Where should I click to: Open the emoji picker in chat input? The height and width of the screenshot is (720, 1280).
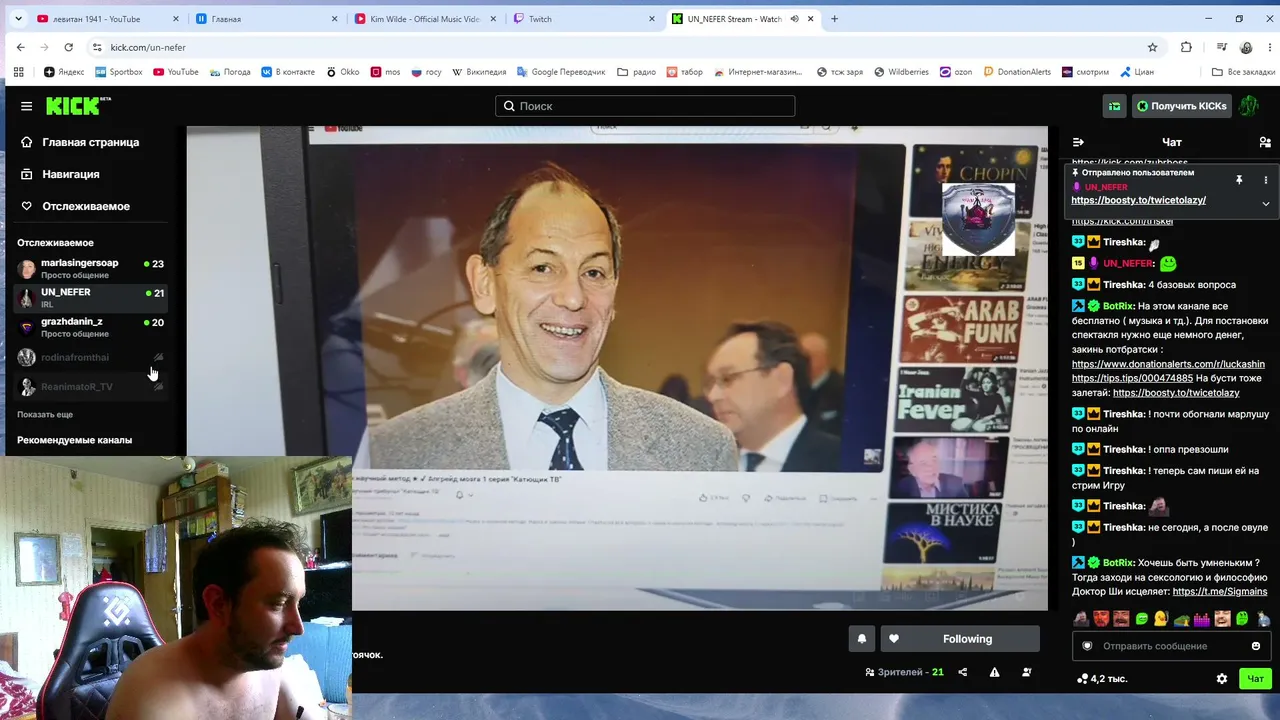1256,646
